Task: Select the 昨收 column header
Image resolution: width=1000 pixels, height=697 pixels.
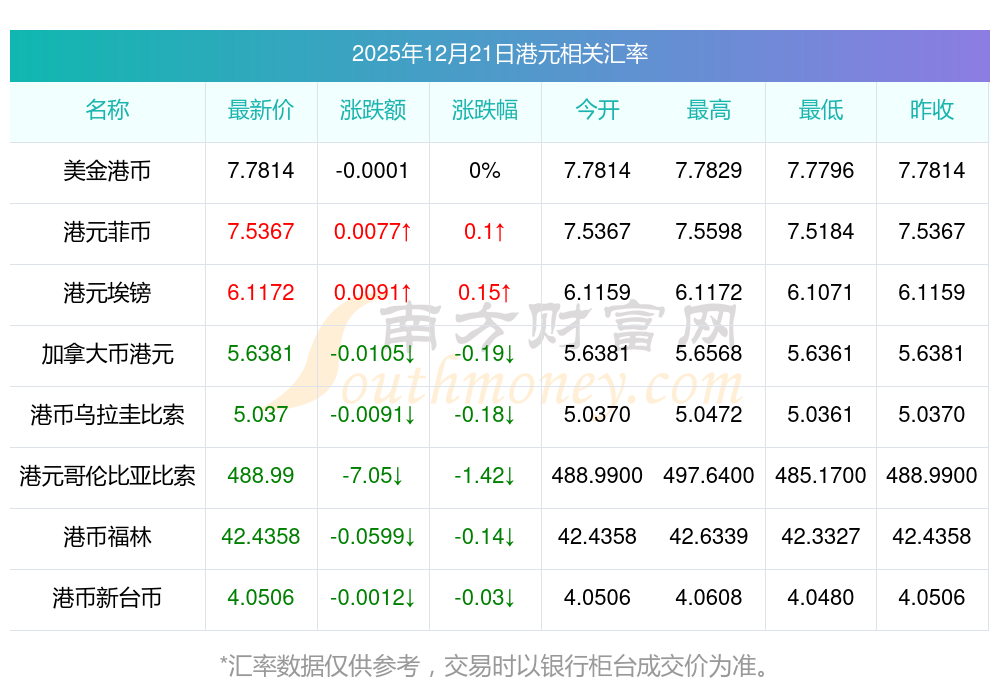Action: click(x=932, y=110)
